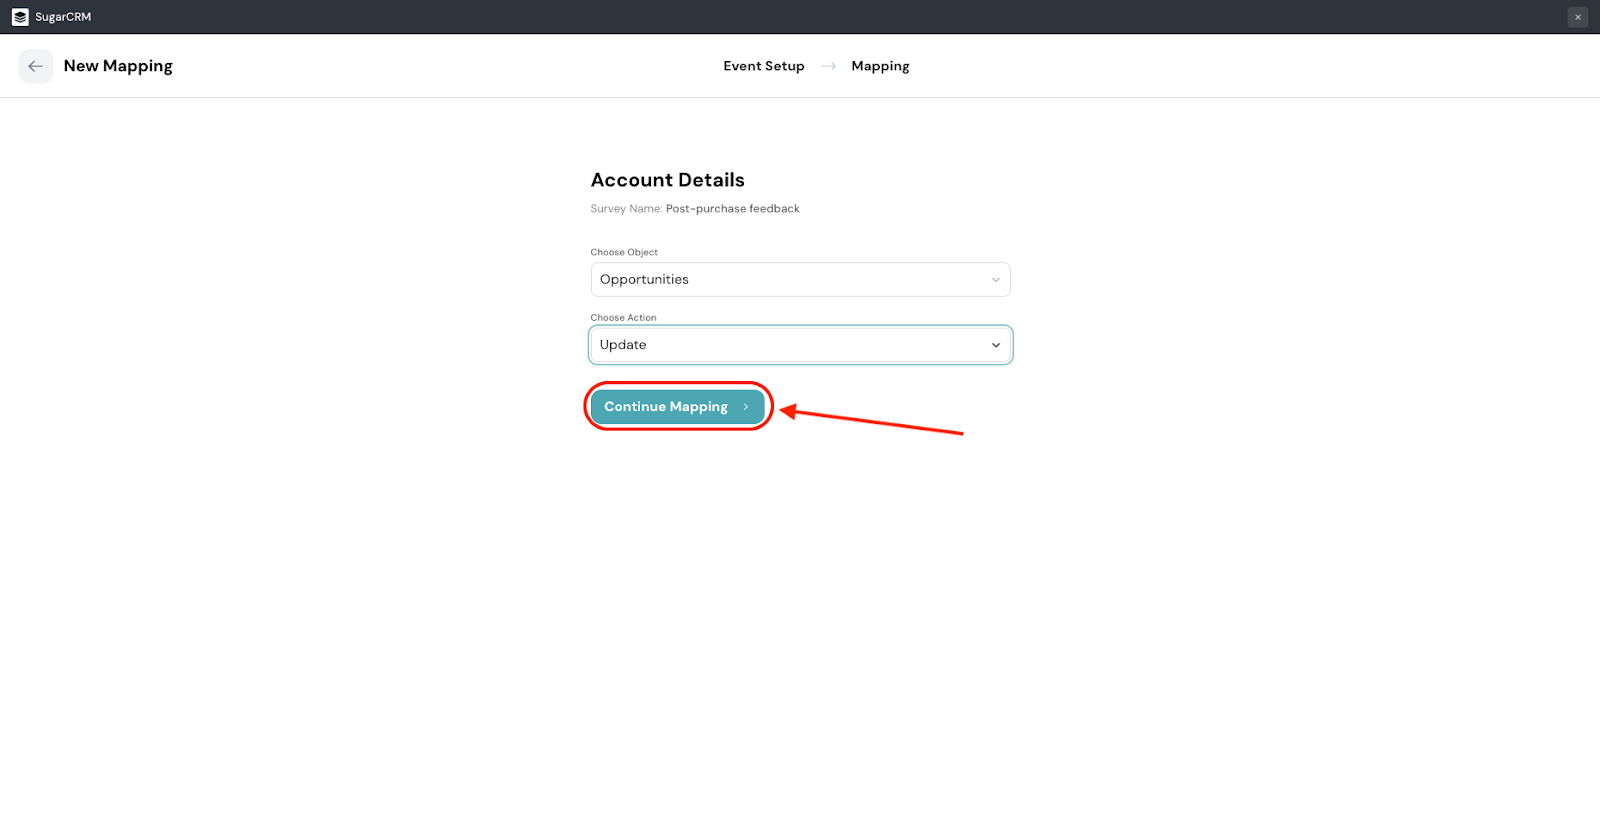Image resolution: width=1600 pixels, height=823 pixels.
Task: Select the Post-purchase feedback survey name text
Action: point(732,209)
